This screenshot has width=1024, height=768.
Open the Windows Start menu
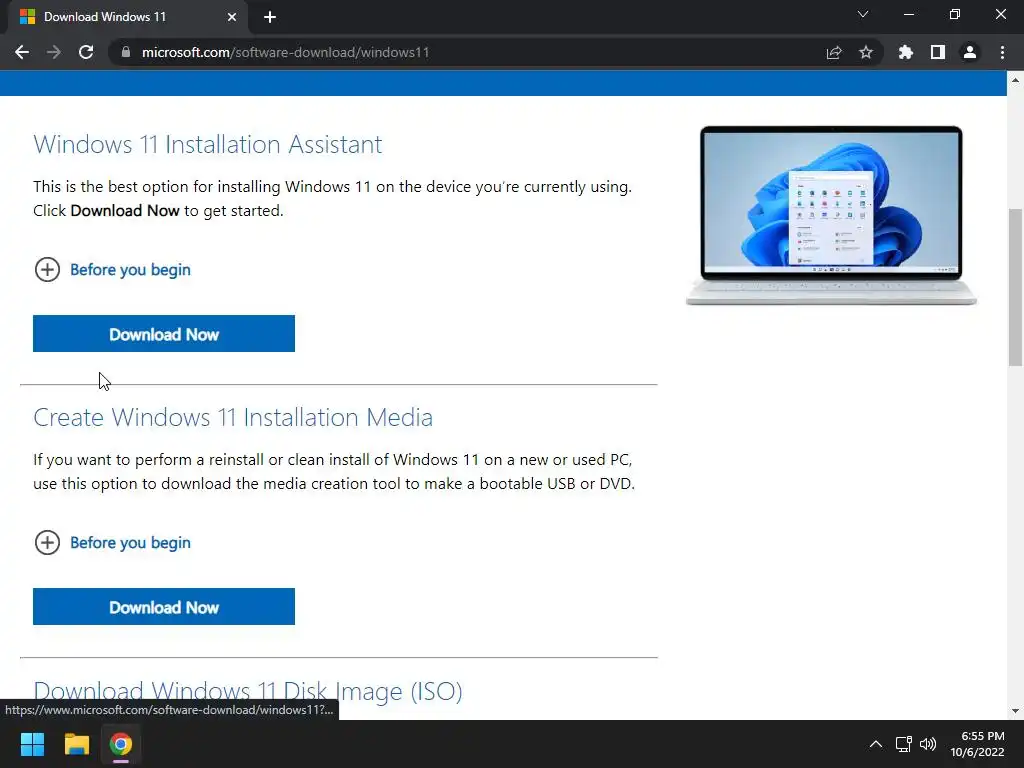tap(32, 744)
